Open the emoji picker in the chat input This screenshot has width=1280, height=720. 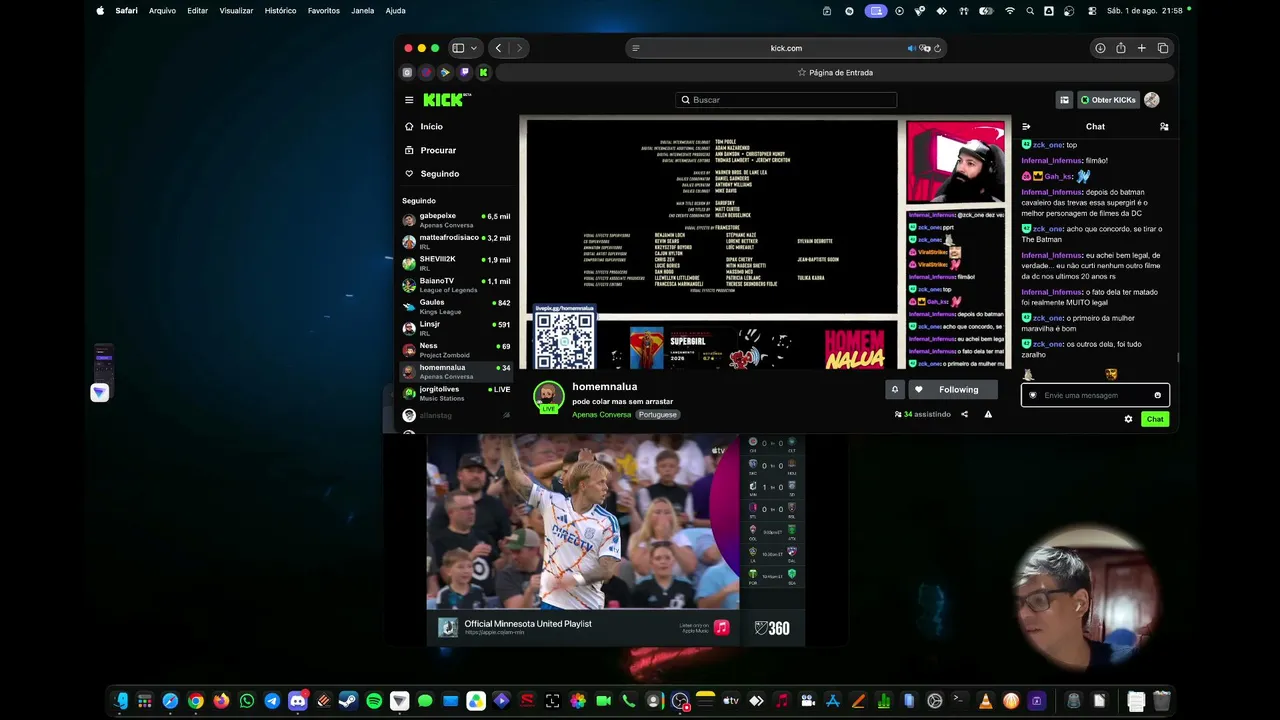[x=1158, y=395]
